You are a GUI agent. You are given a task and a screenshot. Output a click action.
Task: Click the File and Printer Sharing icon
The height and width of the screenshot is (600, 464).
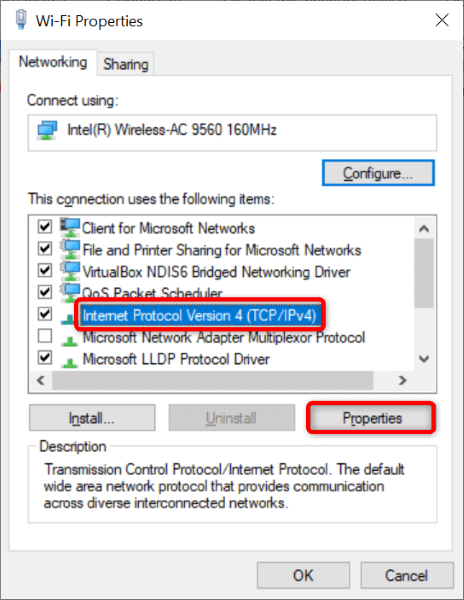pyautogui.click(x=70, y=249)
